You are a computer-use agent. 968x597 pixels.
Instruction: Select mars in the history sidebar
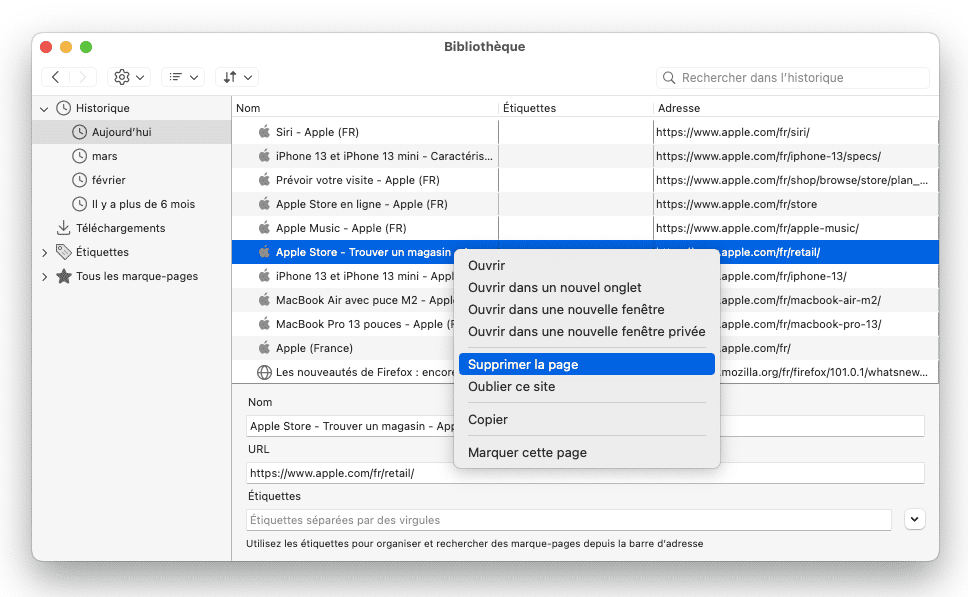point(131,156)
